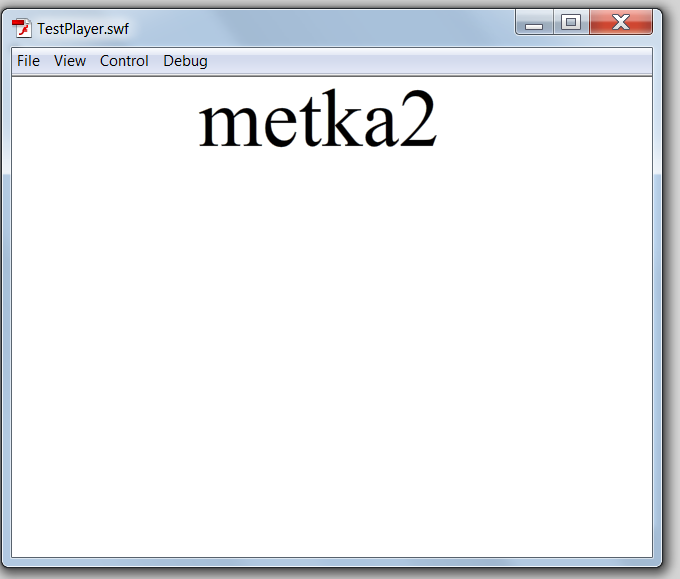The width and height of the screenshot is (680, 579).
Task: Click the window's bottom-right resize corner
Action: point(657,562)
